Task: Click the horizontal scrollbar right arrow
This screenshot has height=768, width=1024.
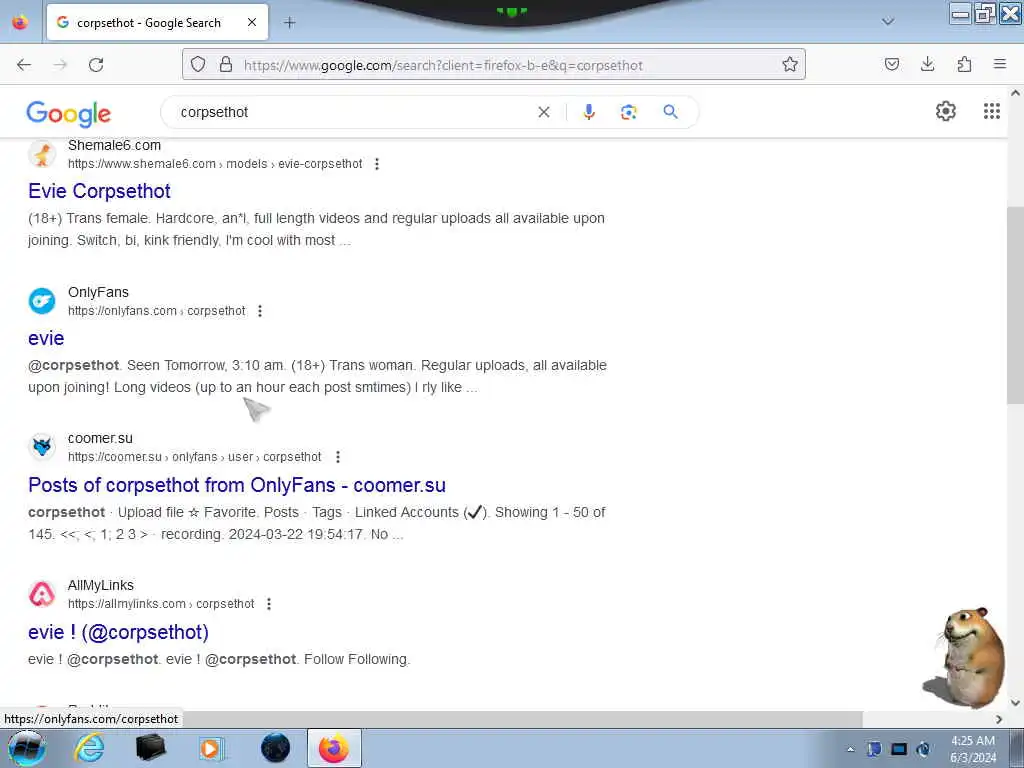Action: pos(999,719)
